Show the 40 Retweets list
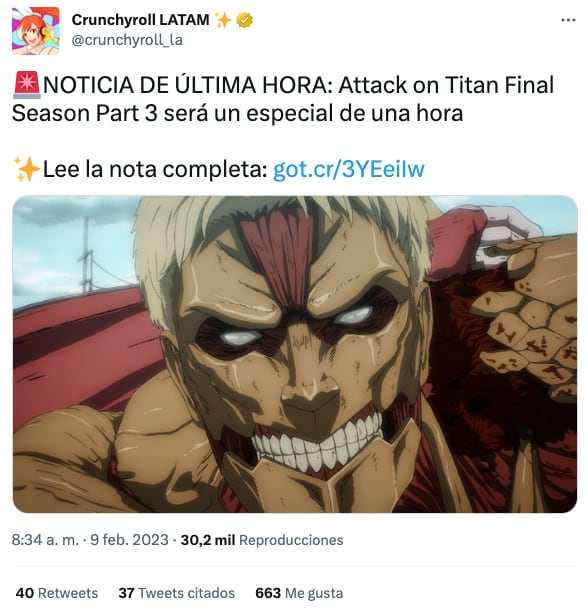This screenshot has width=588, height=615. (57, 593)
